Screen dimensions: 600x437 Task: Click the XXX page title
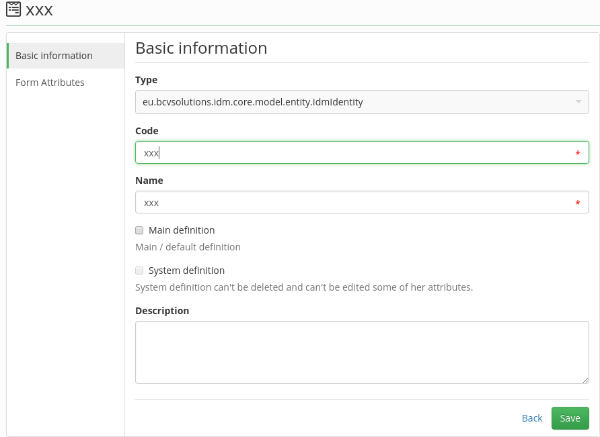tap(39, 10)
